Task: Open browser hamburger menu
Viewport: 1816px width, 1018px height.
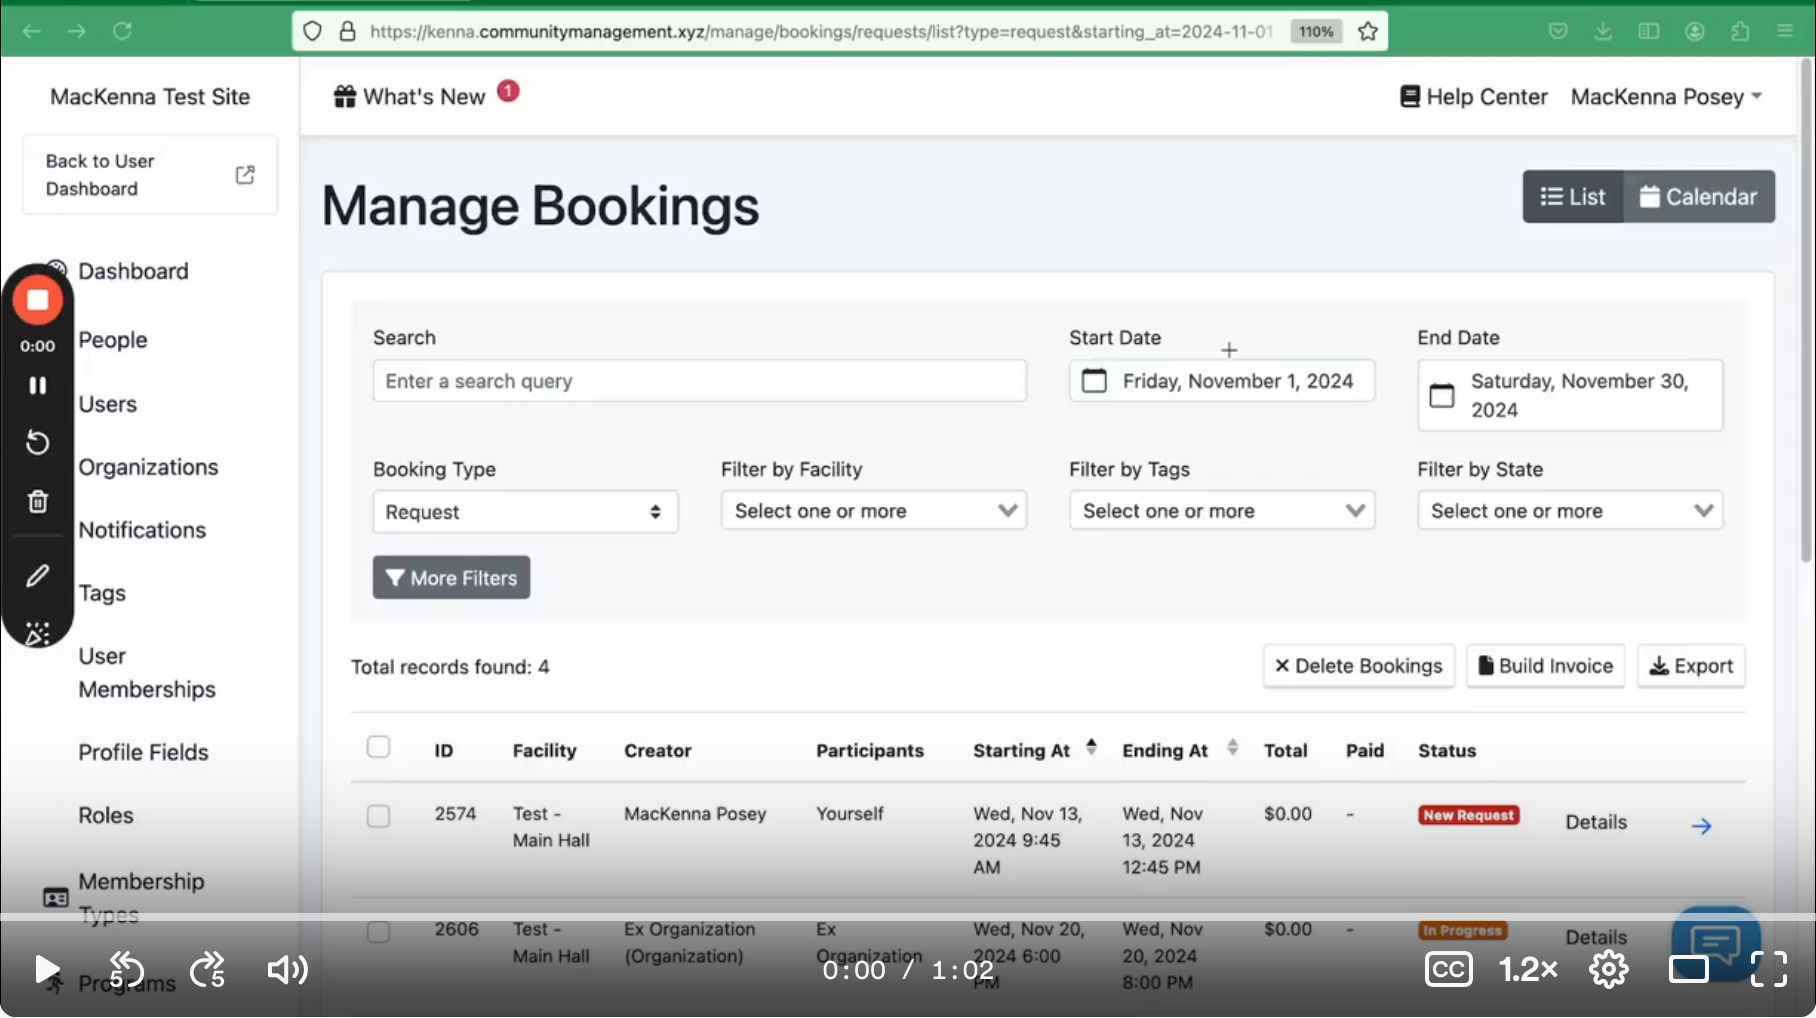Action: tap(1785, 31)
